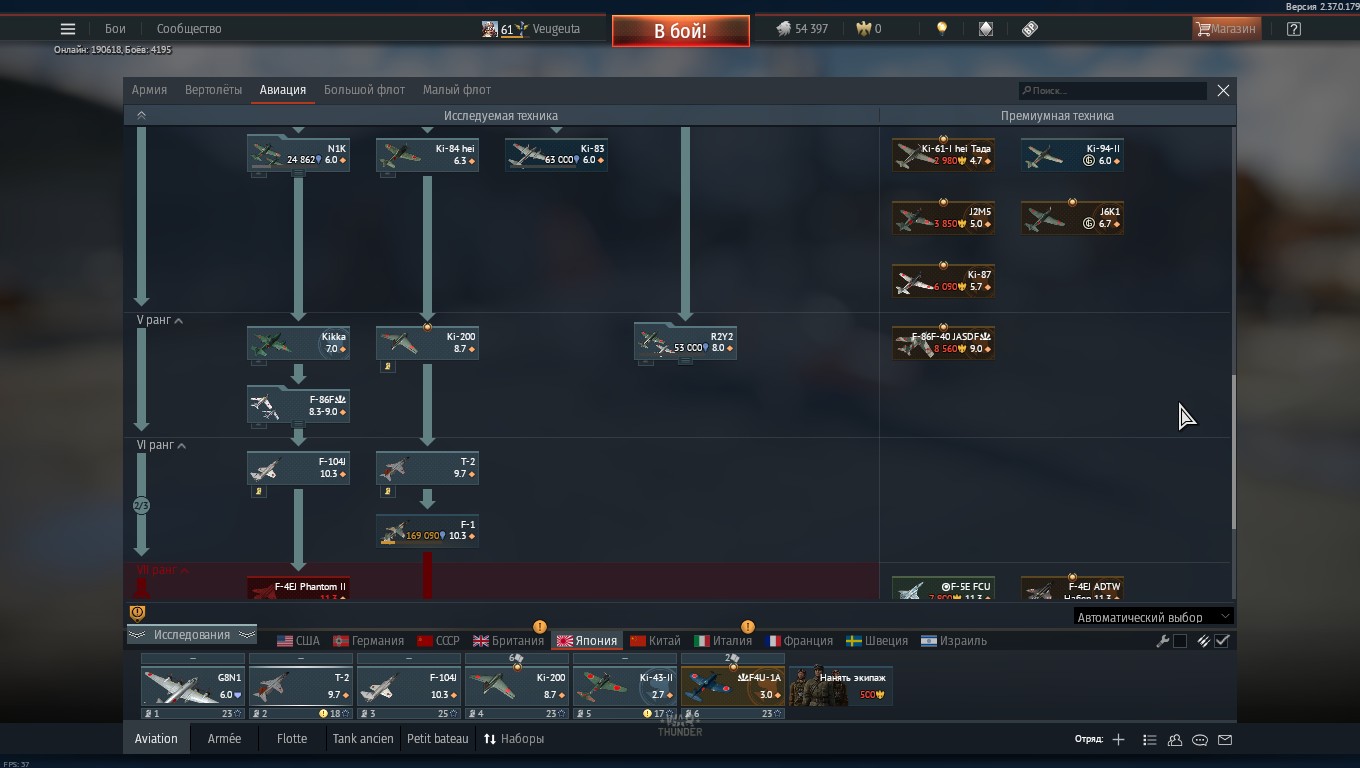This screenshot has height=768, width=1360.
Task: Open the hamburger main menu
Action: (x=67, y=29)
